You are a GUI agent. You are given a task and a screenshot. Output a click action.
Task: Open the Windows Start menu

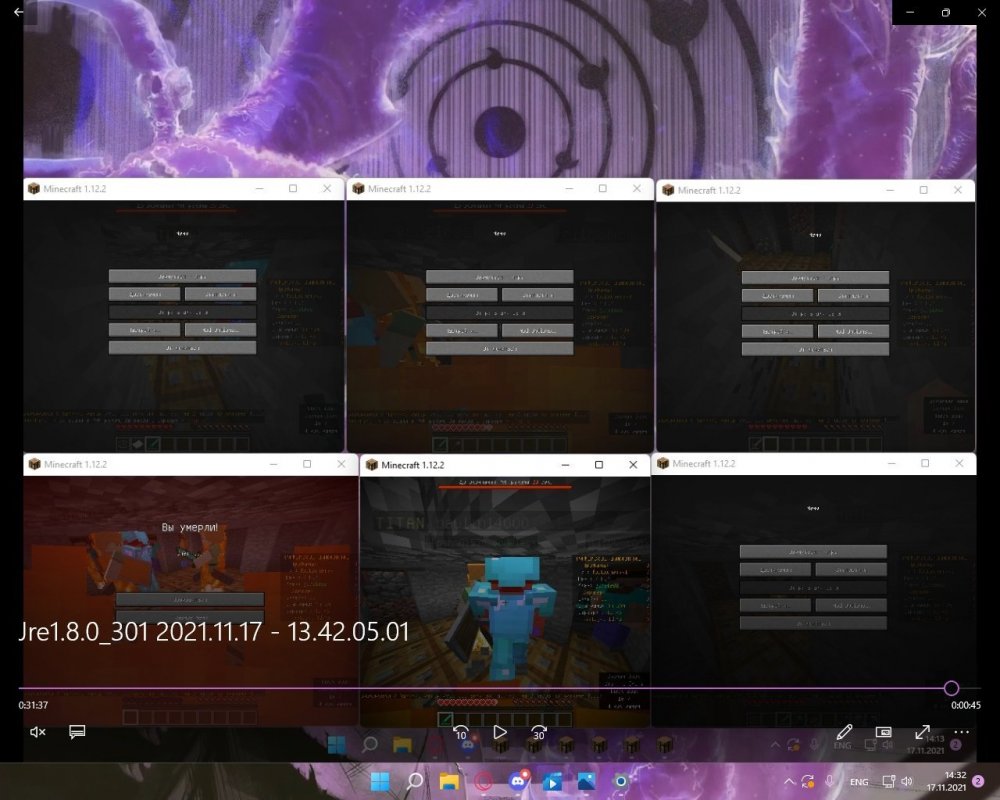(x=380, y=781)
